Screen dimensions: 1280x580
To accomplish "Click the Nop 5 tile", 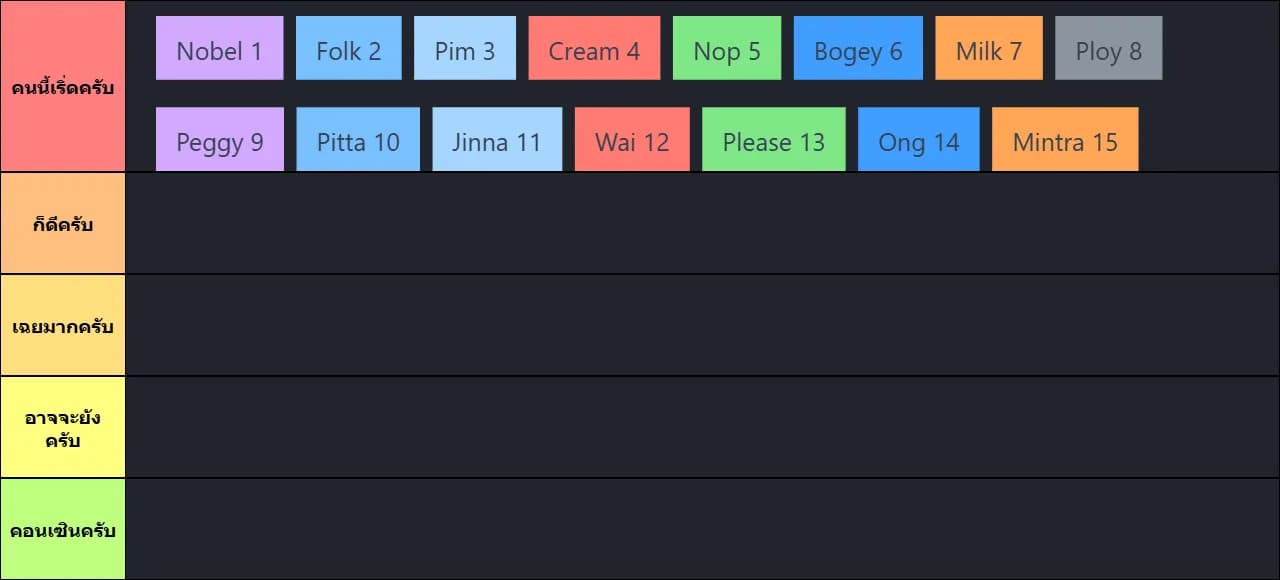I will coord(727,48).
